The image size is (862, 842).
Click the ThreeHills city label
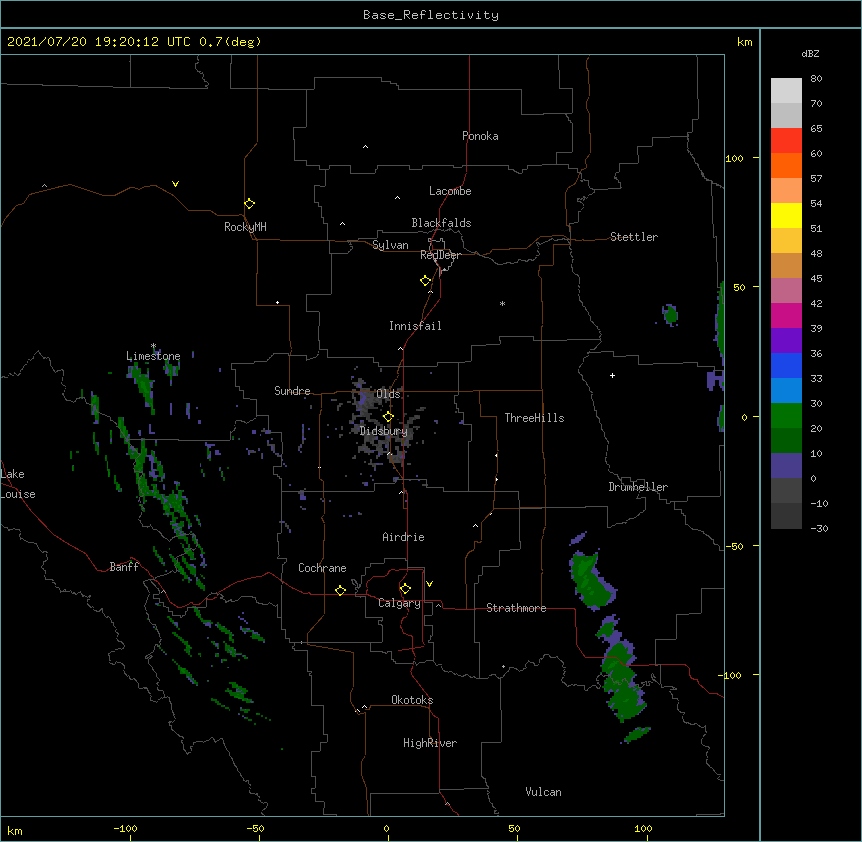pyautogui.click(x=534, y=418)
